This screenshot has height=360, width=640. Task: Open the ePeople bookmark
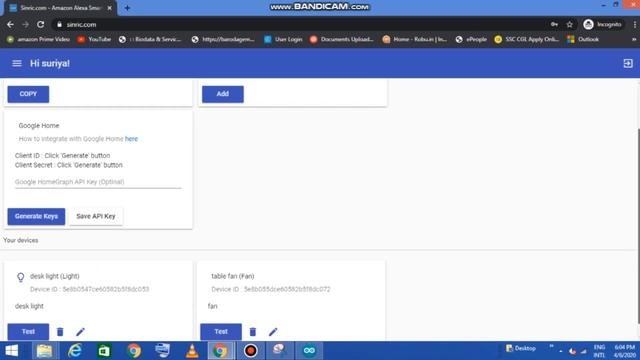471,40
